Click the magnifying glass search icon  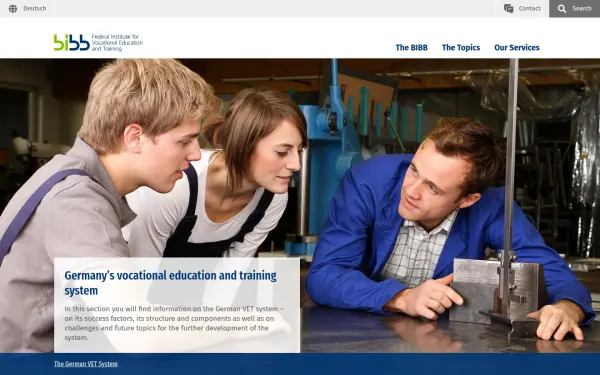pyautogui.click(x=562, y=9)
